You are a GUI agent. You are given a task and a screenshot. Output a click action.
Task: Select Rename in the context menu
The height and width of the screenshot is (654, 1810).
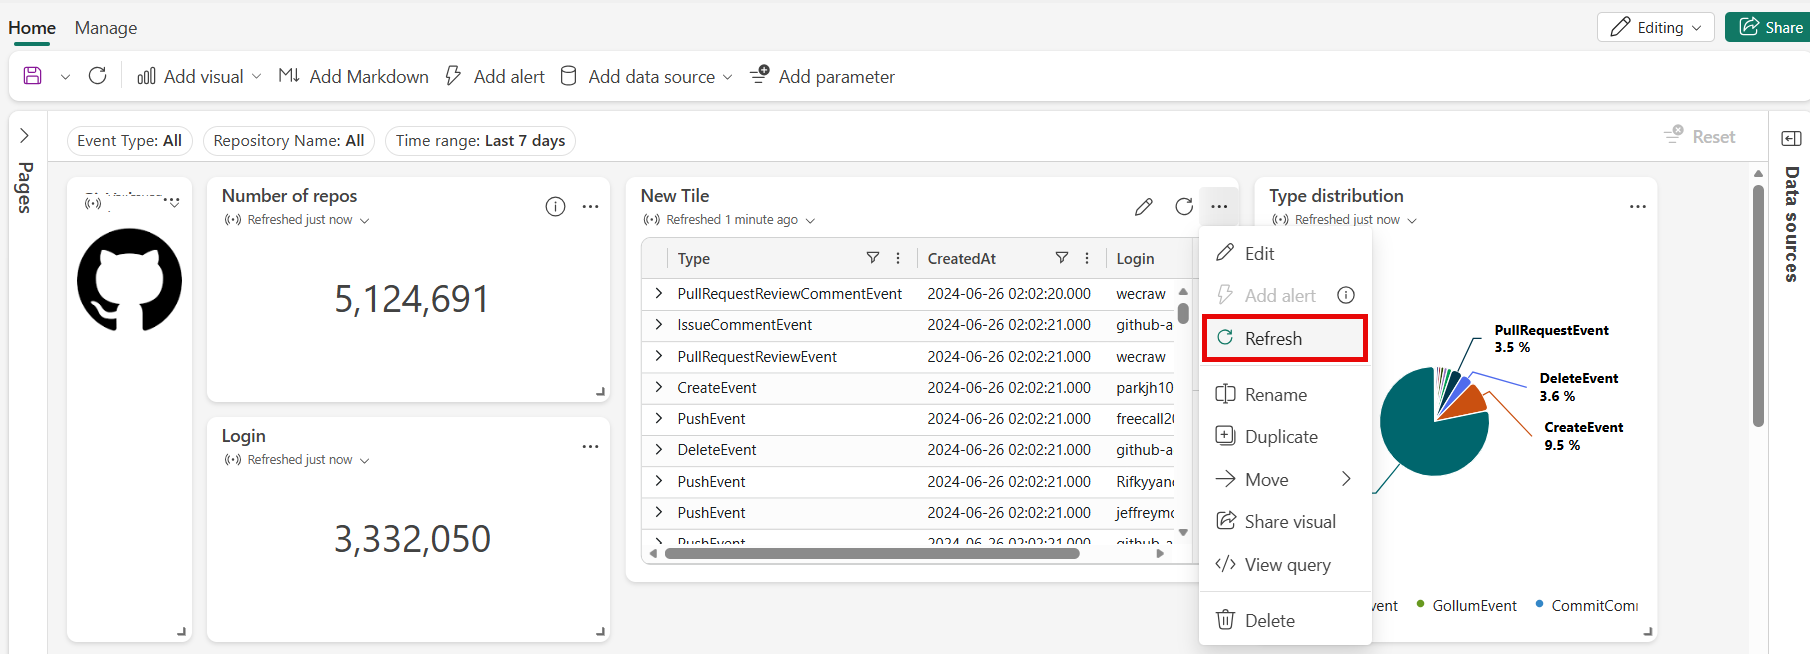[x=1285, y=394]
